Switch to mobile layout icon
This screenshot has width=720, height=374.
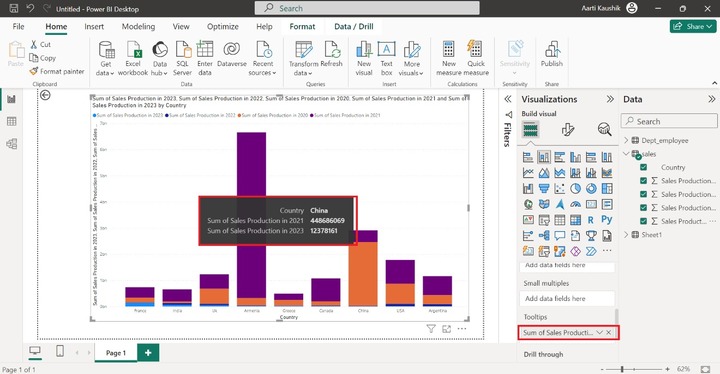point(60,351)
